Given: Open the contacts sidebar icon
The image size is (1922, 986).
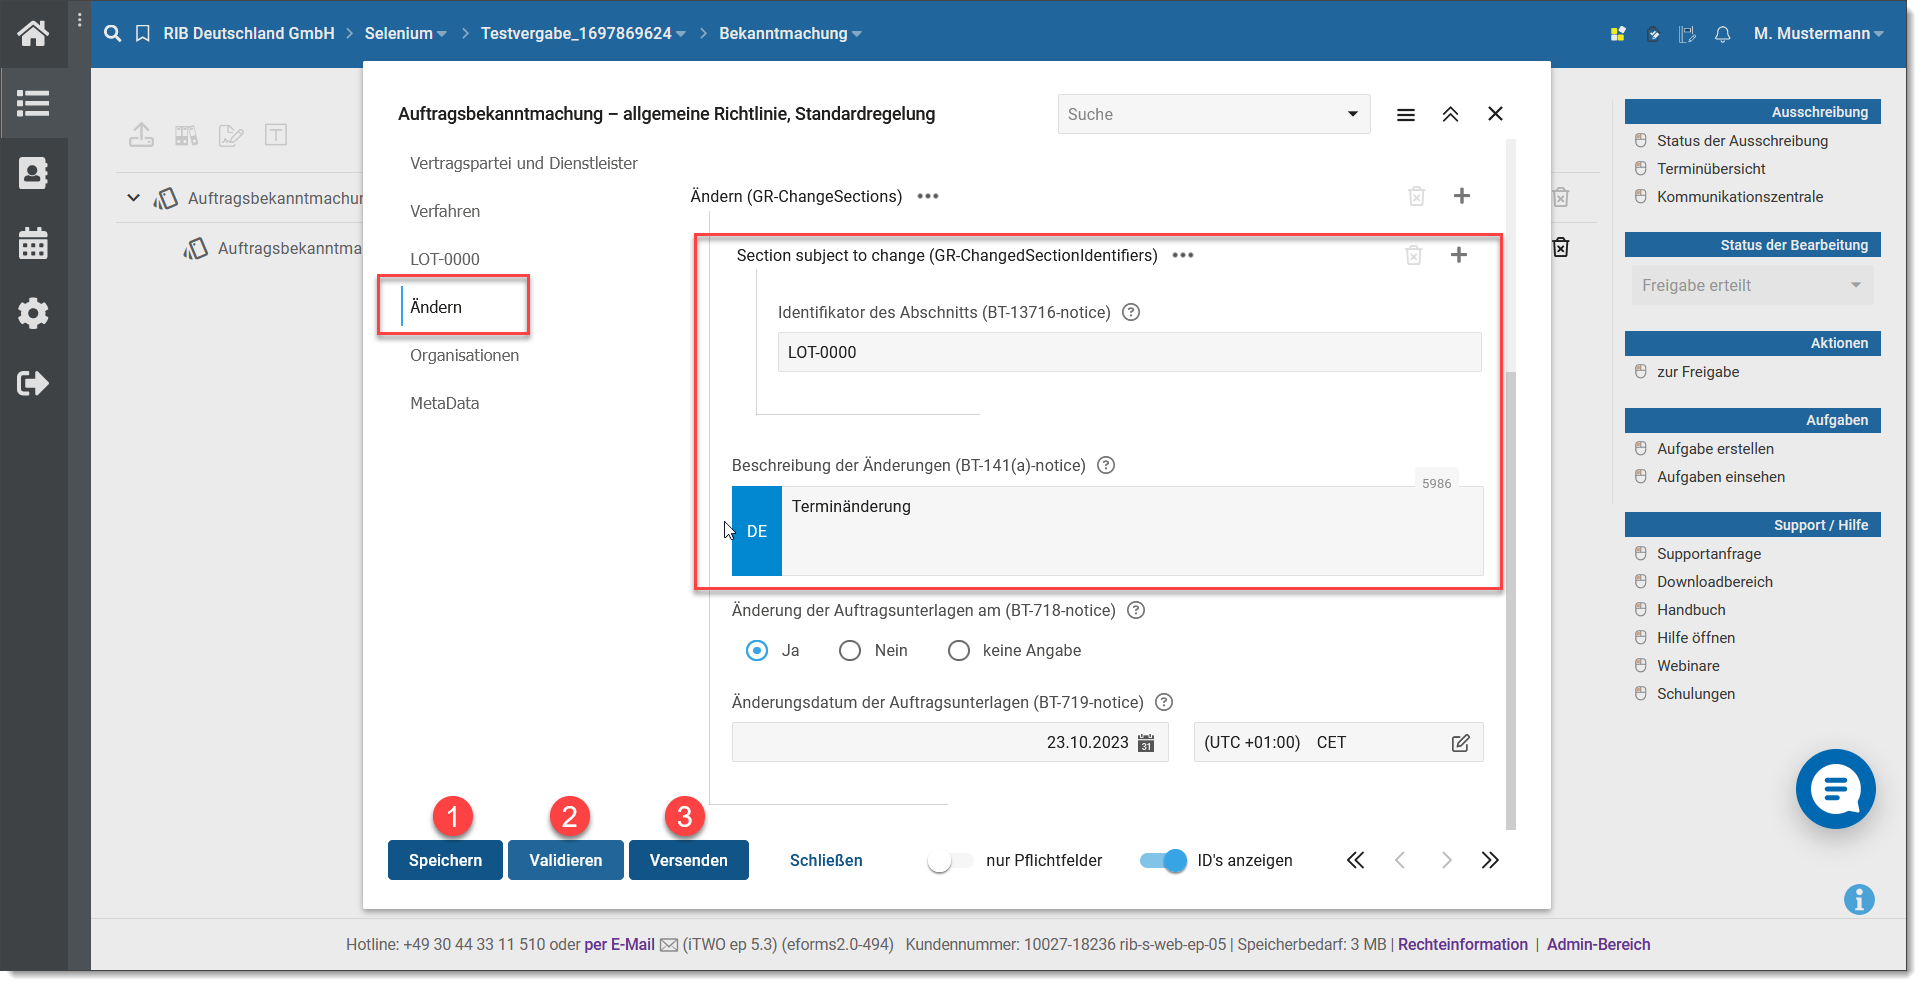Looking at the screenshot, I should [x=33, y=173].
